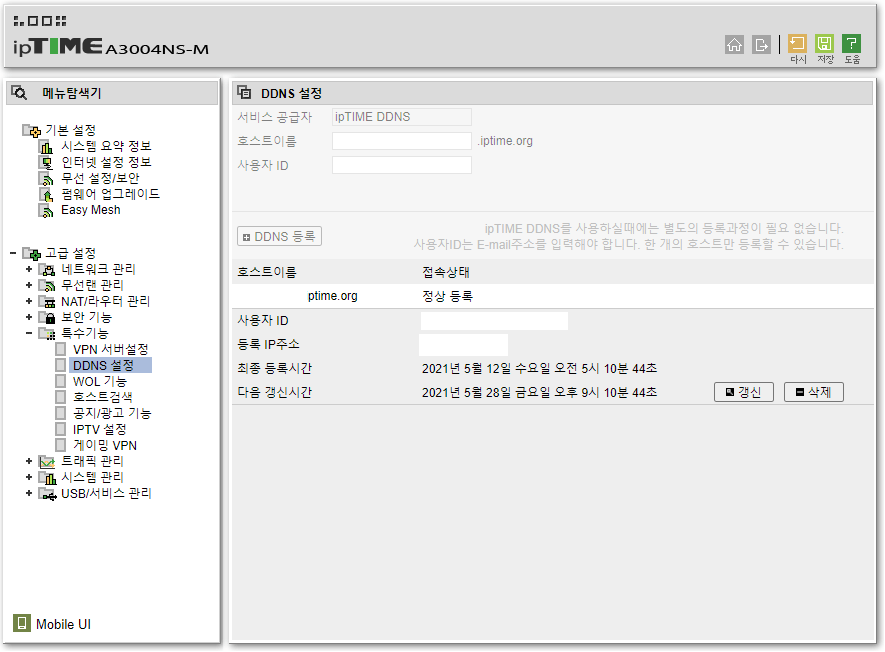Open 게이밍 VPN menu item
The height and width of the screenshot is (652, 885).
point(104,445)
